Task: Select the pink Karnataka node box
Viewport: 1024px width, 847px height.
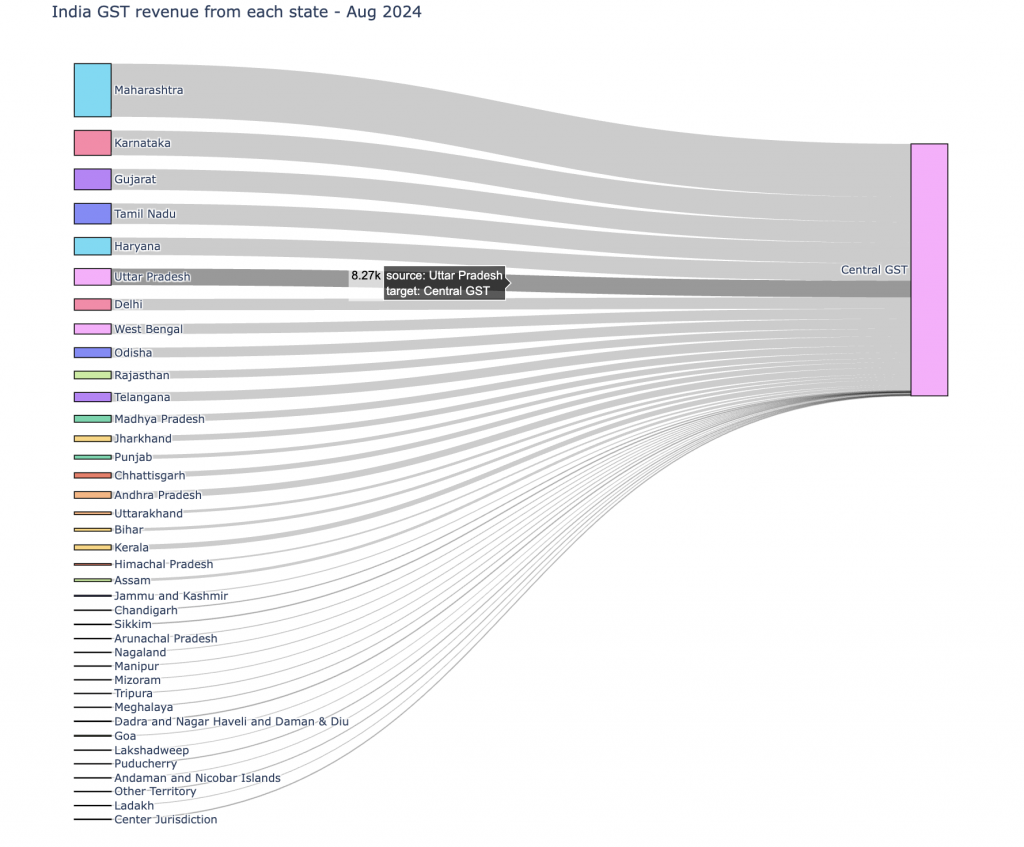Action: 92,143
